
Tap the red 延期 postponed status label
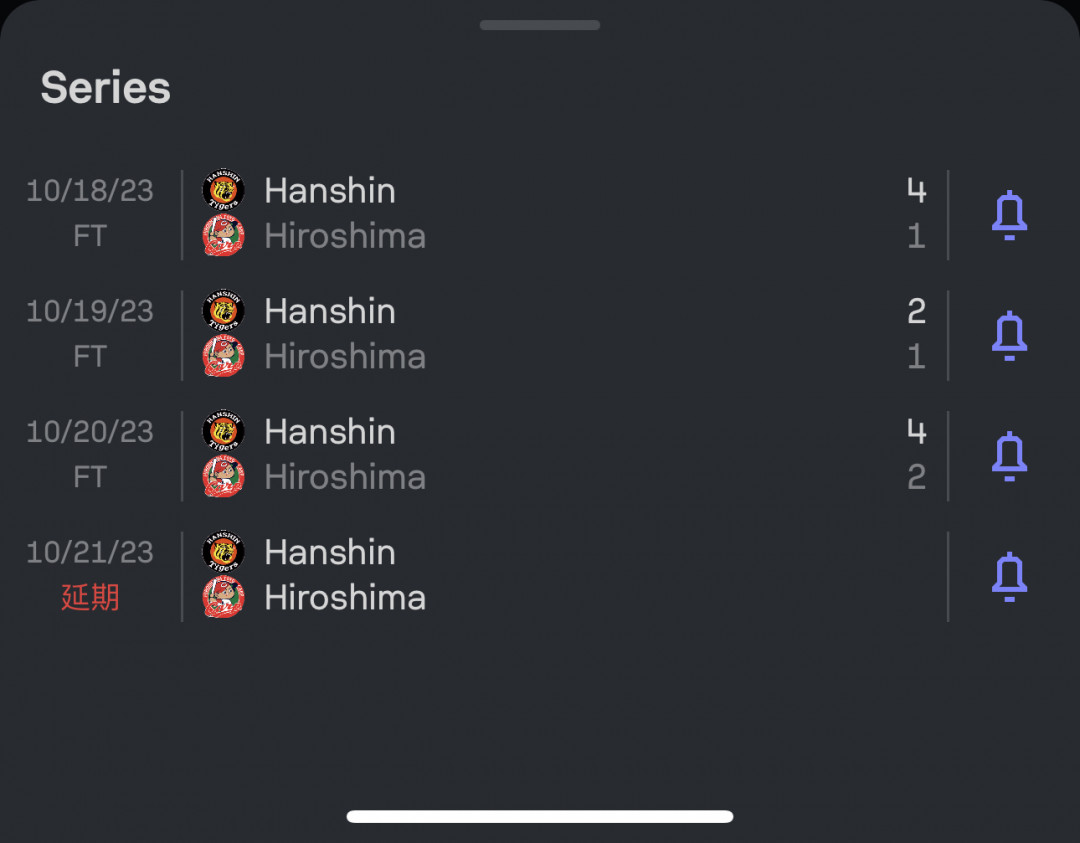tap(90, 597)
